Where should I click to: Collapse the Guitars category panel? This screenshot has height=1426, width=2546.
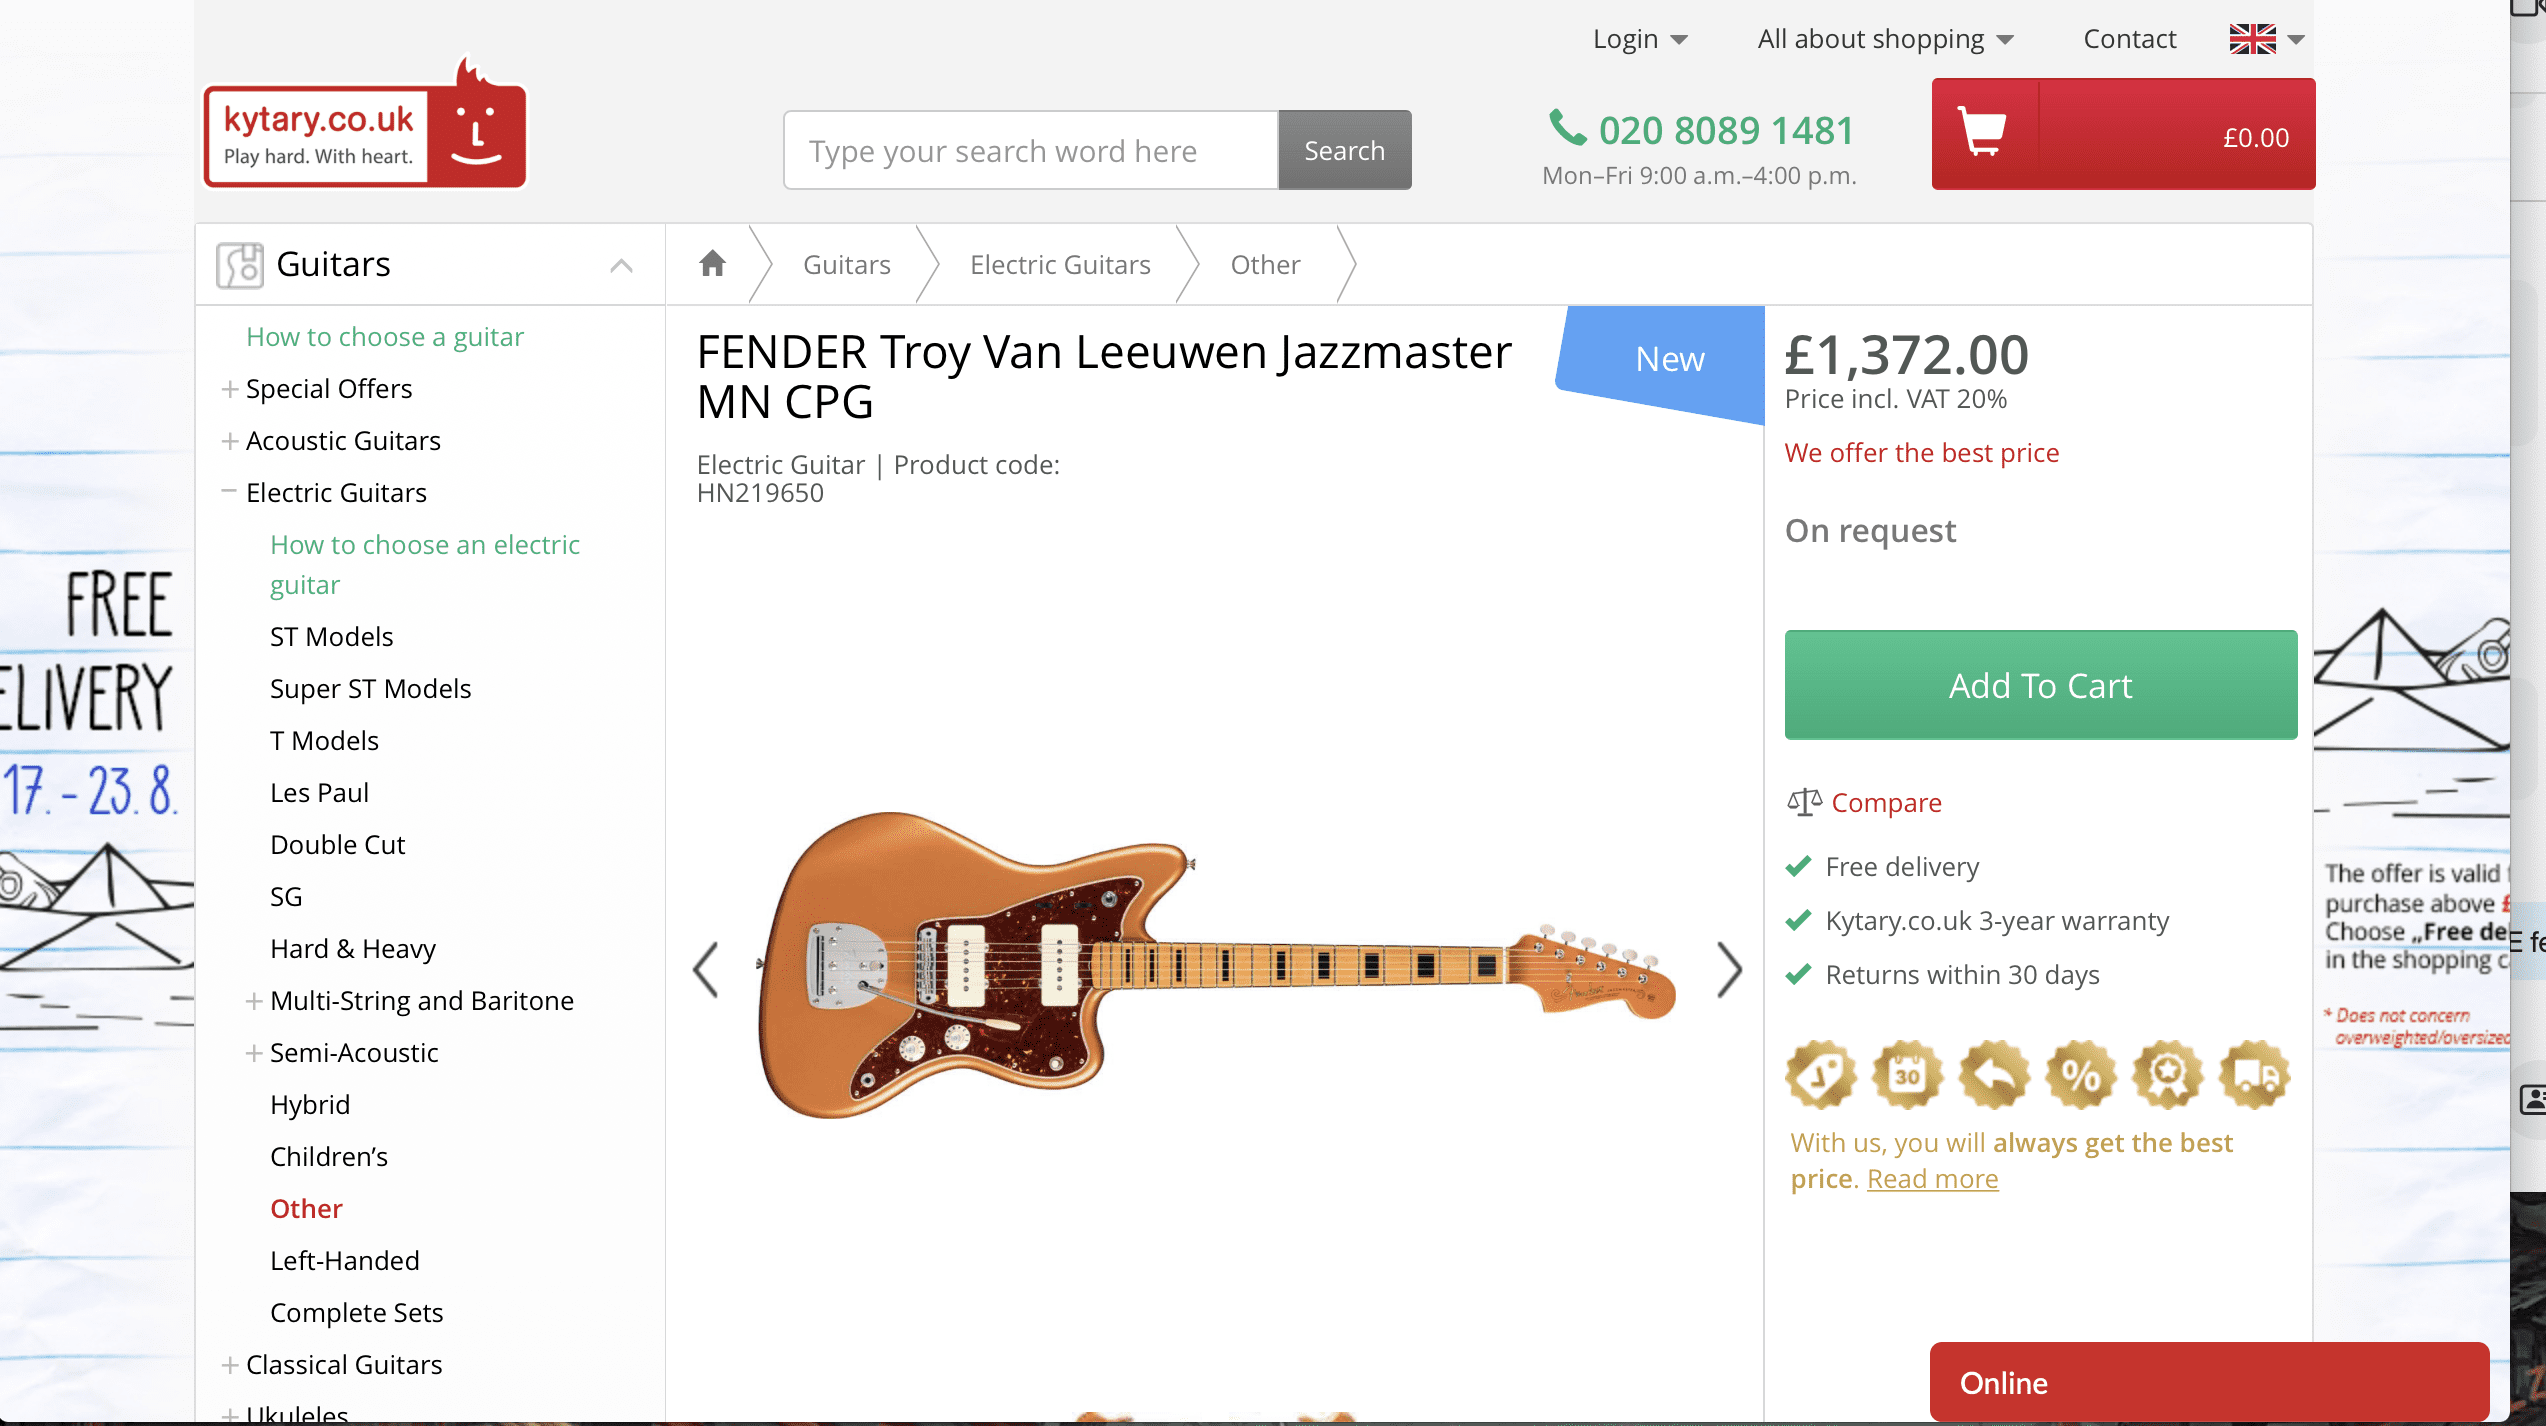tap(621, 265)
